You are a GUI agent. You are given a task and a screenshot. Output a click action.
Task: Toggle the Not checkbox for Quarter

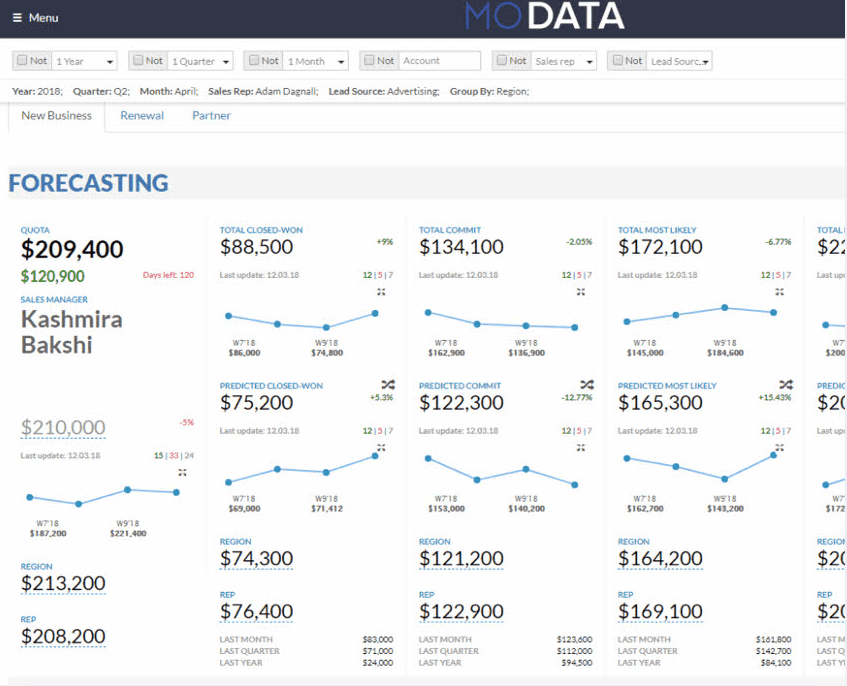tap(138, 60)
